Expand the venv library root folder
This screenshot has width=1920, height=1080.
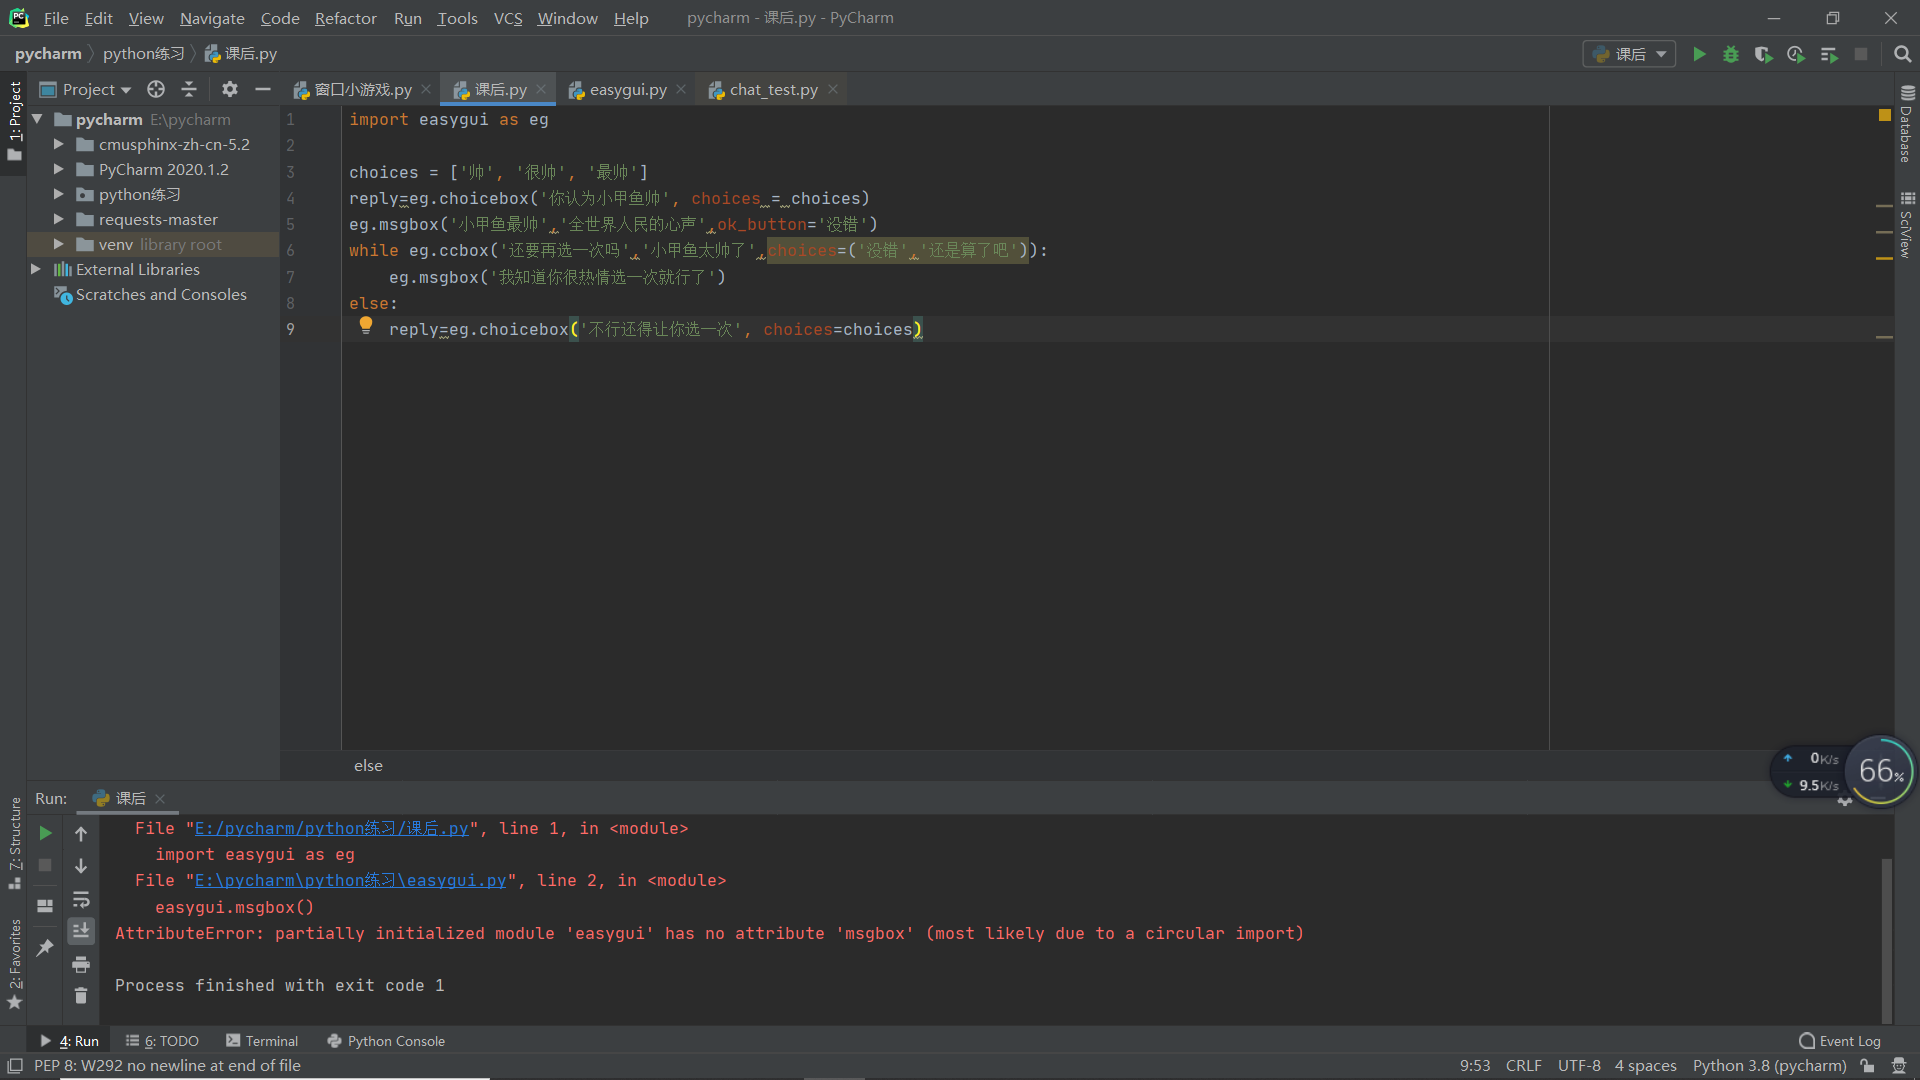[58, 244]
